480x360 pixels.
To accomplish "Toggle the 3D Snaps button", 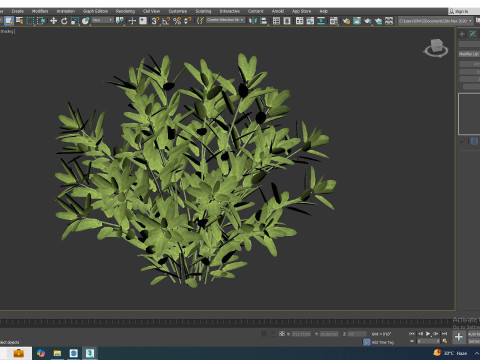I will coord(155,21).
